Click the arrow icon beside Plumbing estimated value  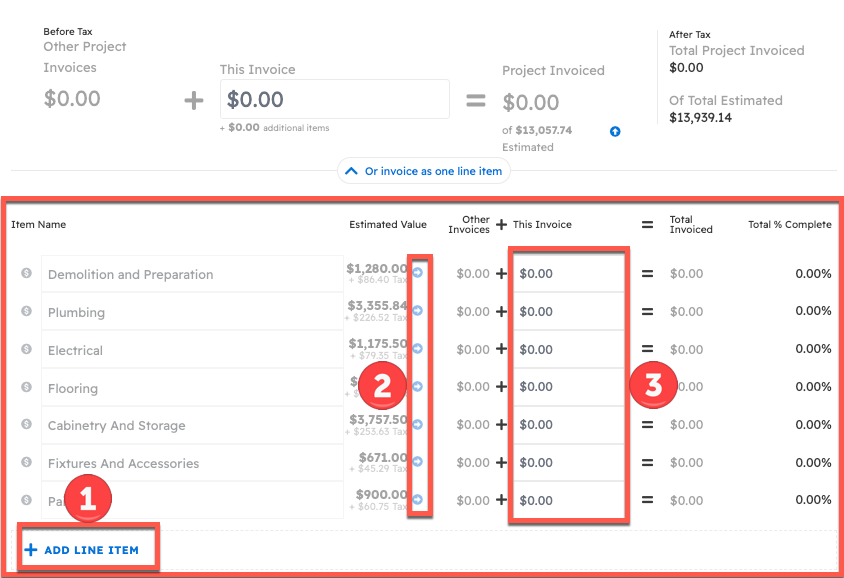(x=418, y=311)
